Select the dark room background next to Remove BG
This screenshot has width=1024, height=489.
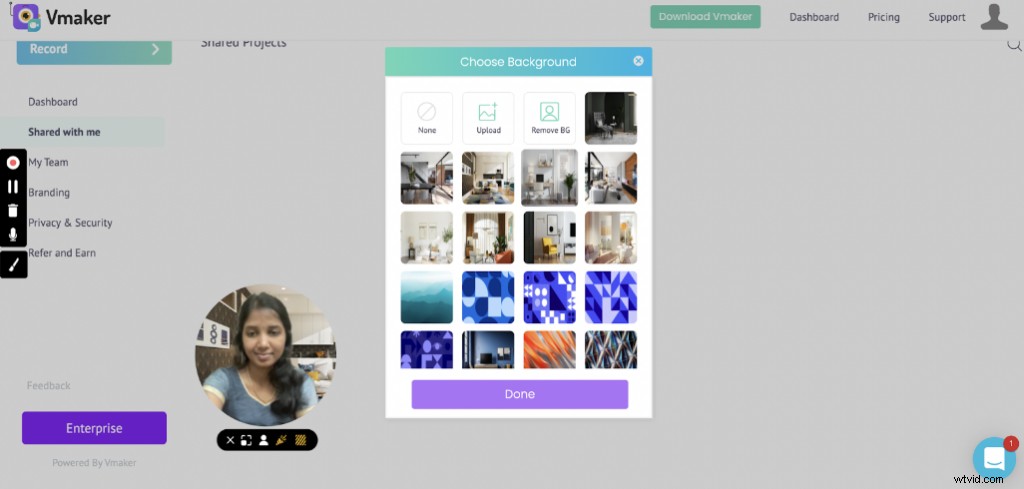tap(611, 118)
